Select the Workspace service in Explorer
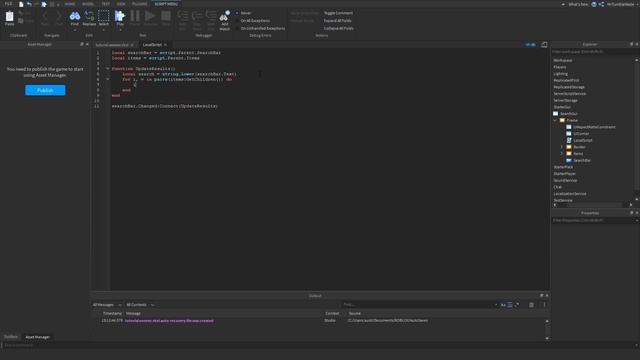Screen dimensions: 640x360 563,60
